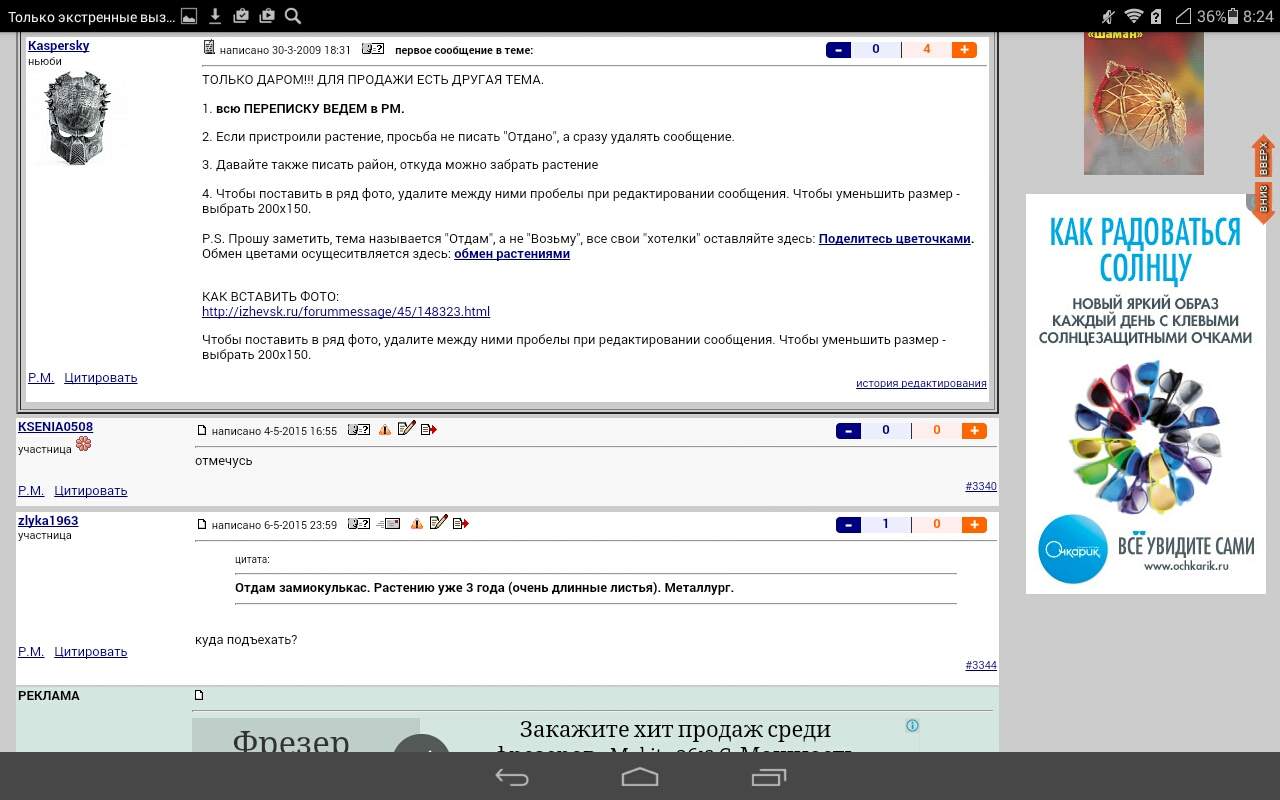This screenshot has height=800, width=1280.
Task: Downvote Kaspersky's post with the minus button
Action: coord(838,50)
